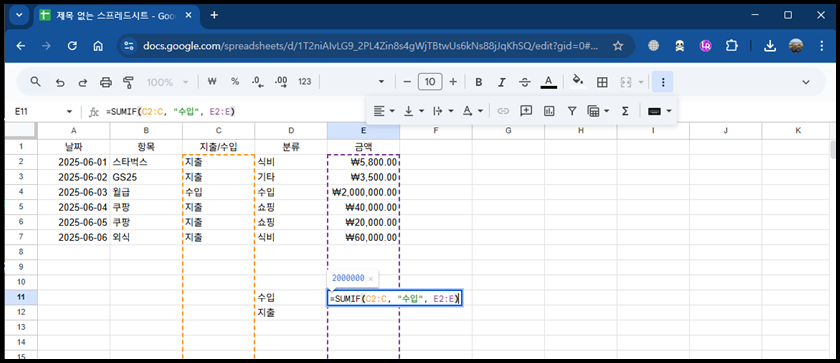Open the Chrome extensions puzzle icon
Image resolution: width=840 pixels, height=363 pixels.
[732, 46]
